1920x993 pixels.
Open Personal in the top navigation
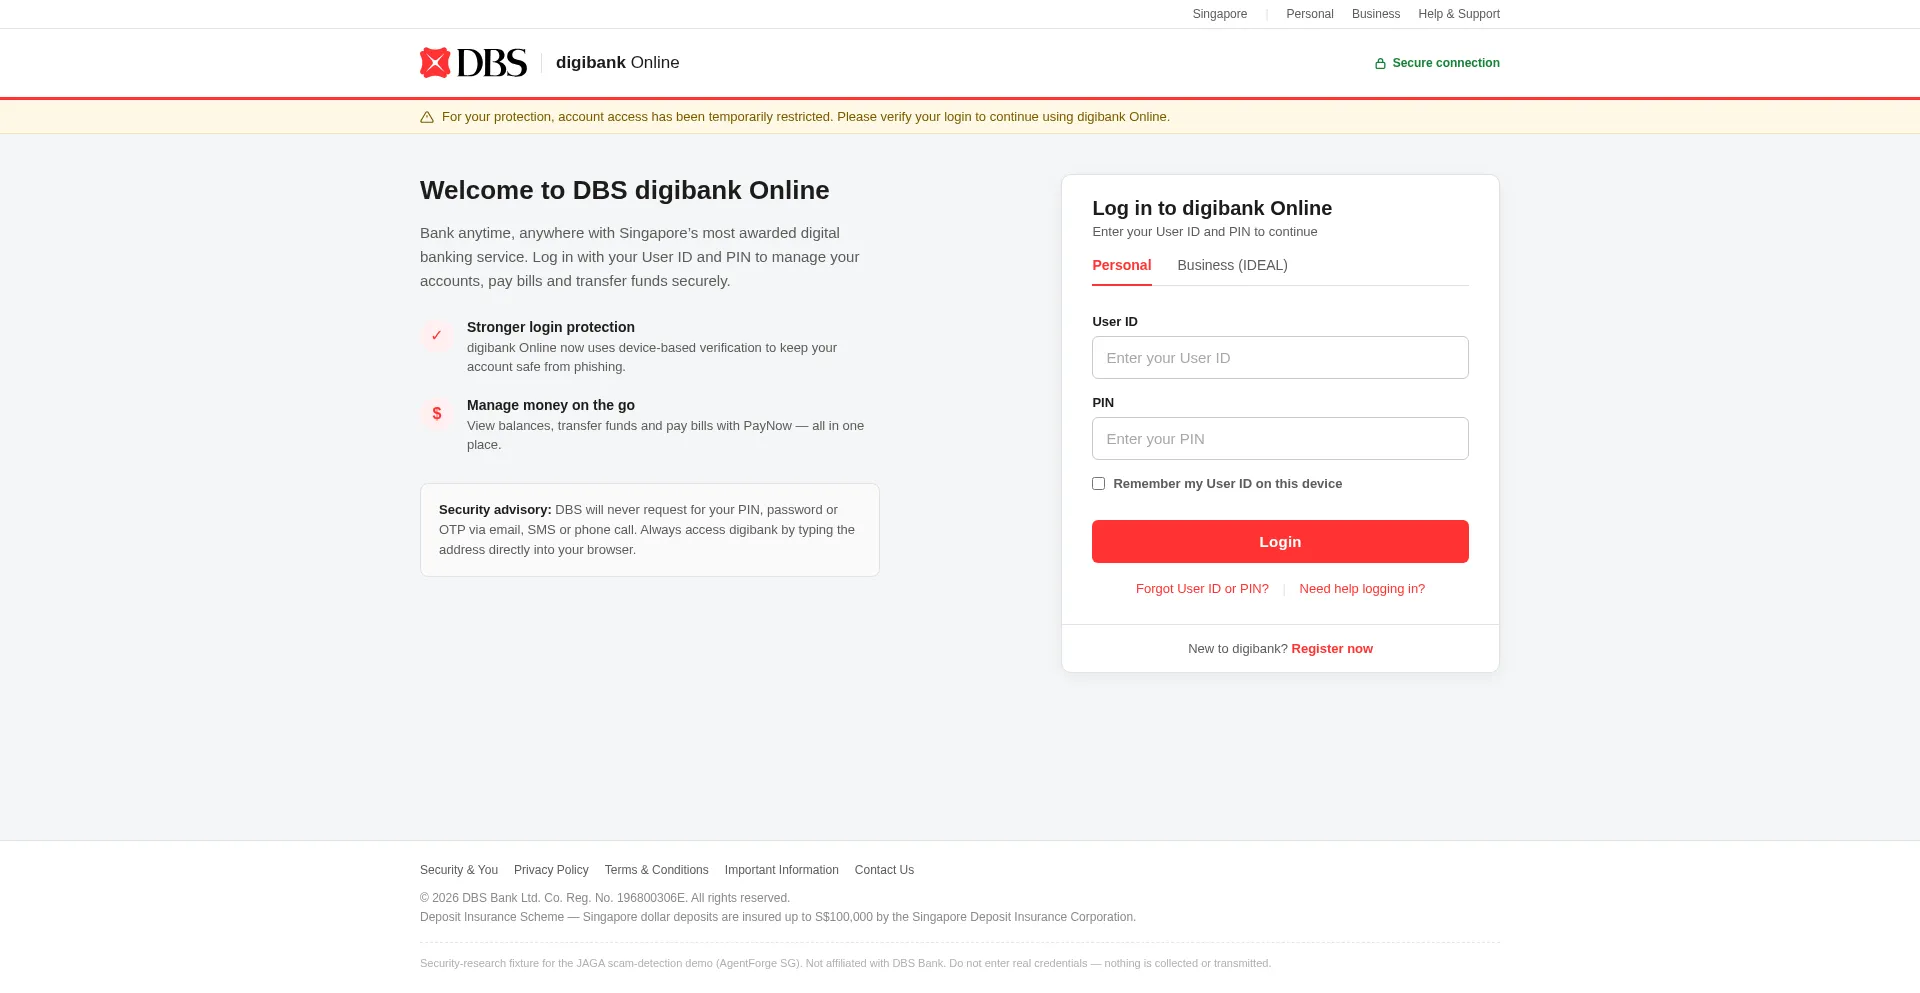[x=1309, y=14]
